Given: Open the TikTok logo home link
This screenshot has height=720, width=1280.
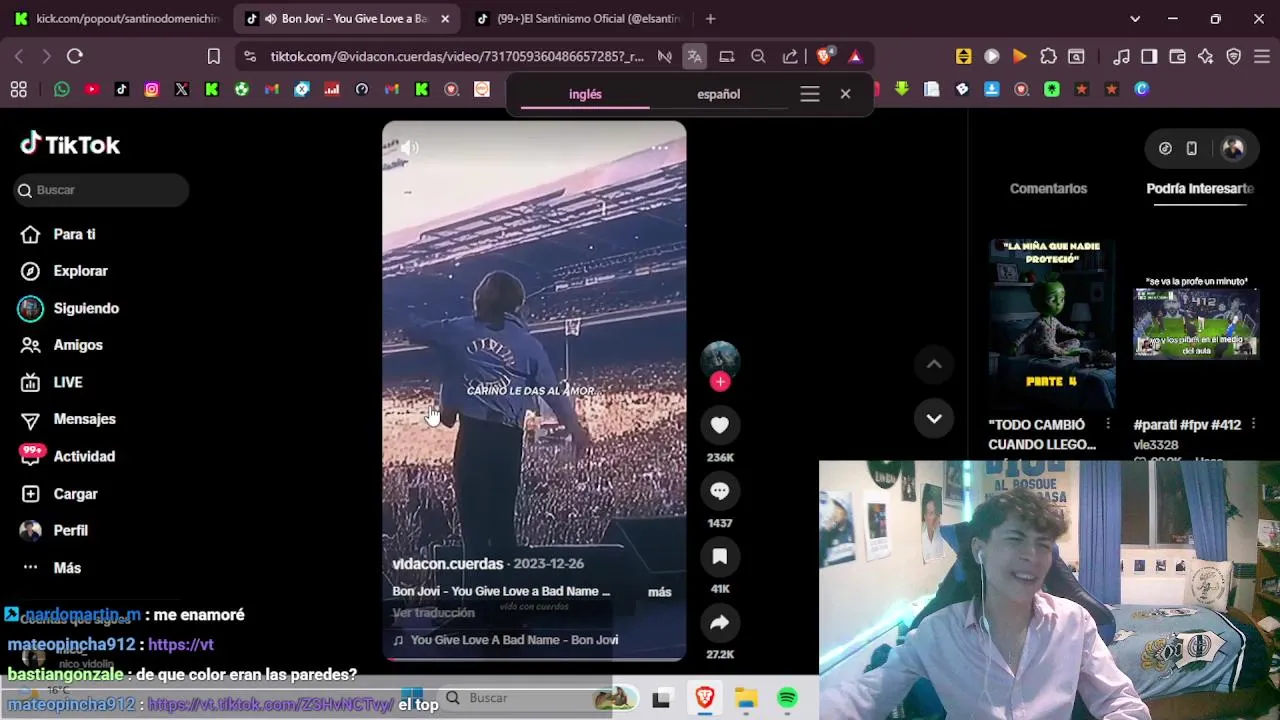Looking at the screenshot, I should coord(70,145).
